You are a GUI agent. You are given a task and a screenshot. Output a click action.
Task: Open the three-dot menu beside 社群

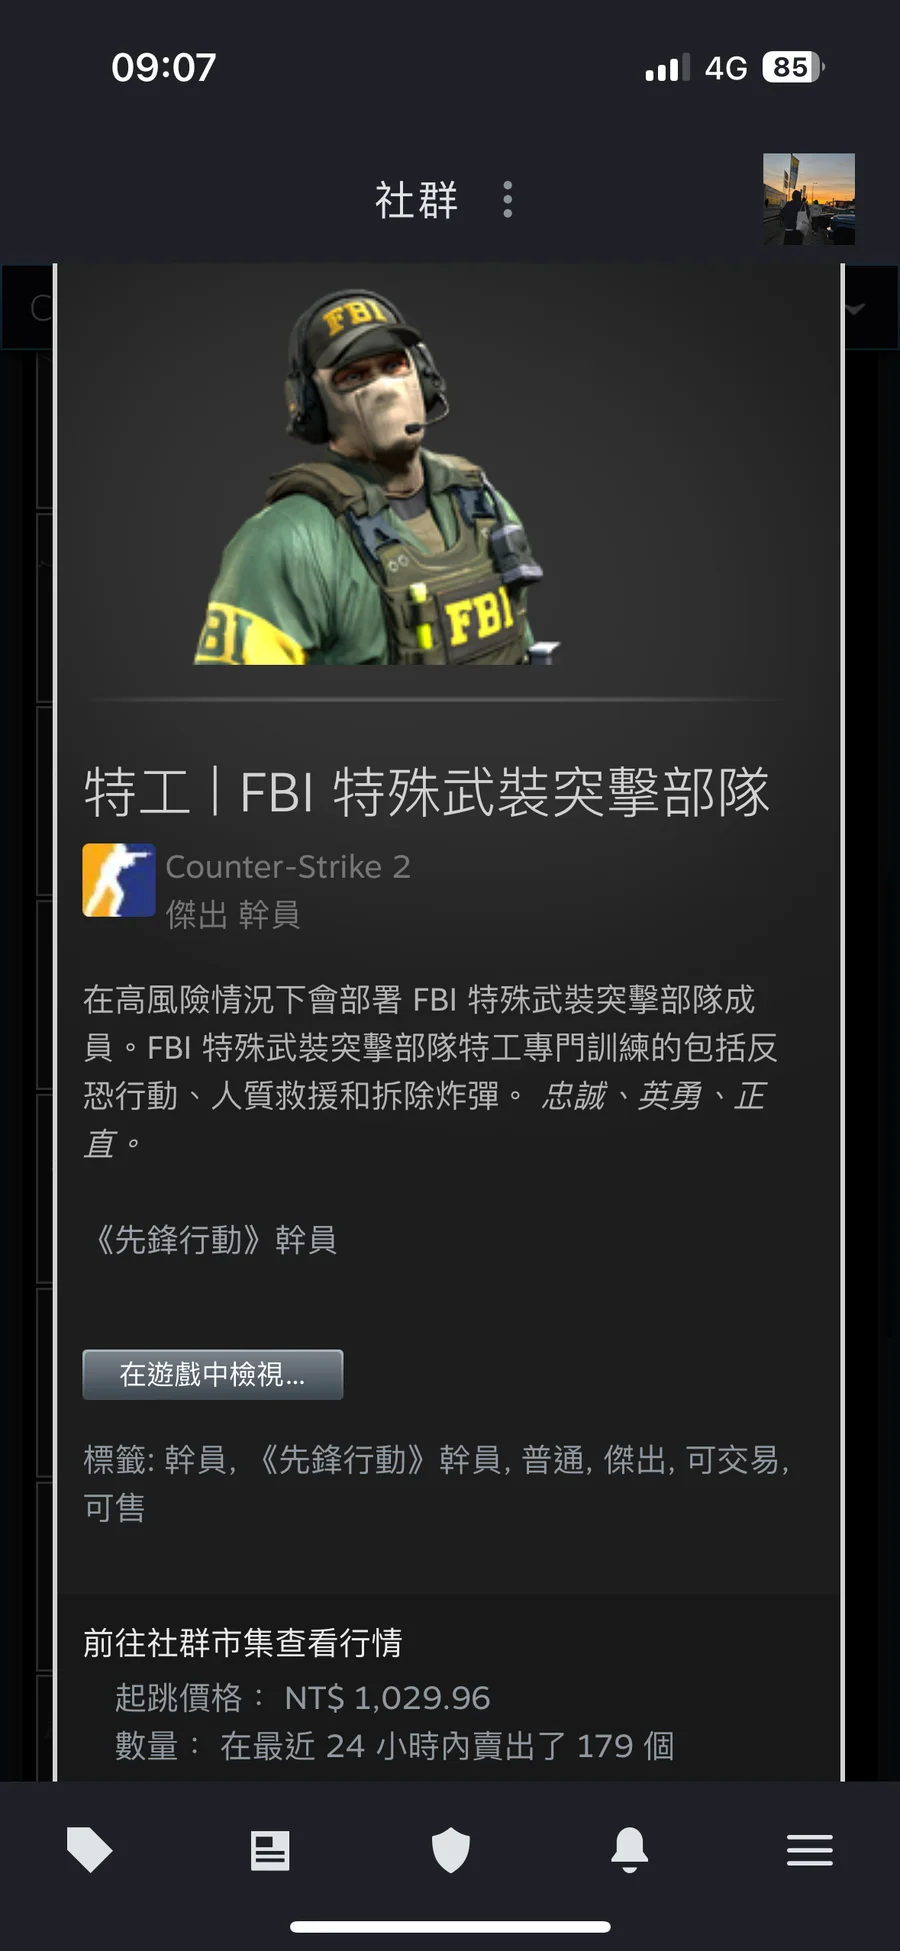pyautogui.click(x=508, y=200)
